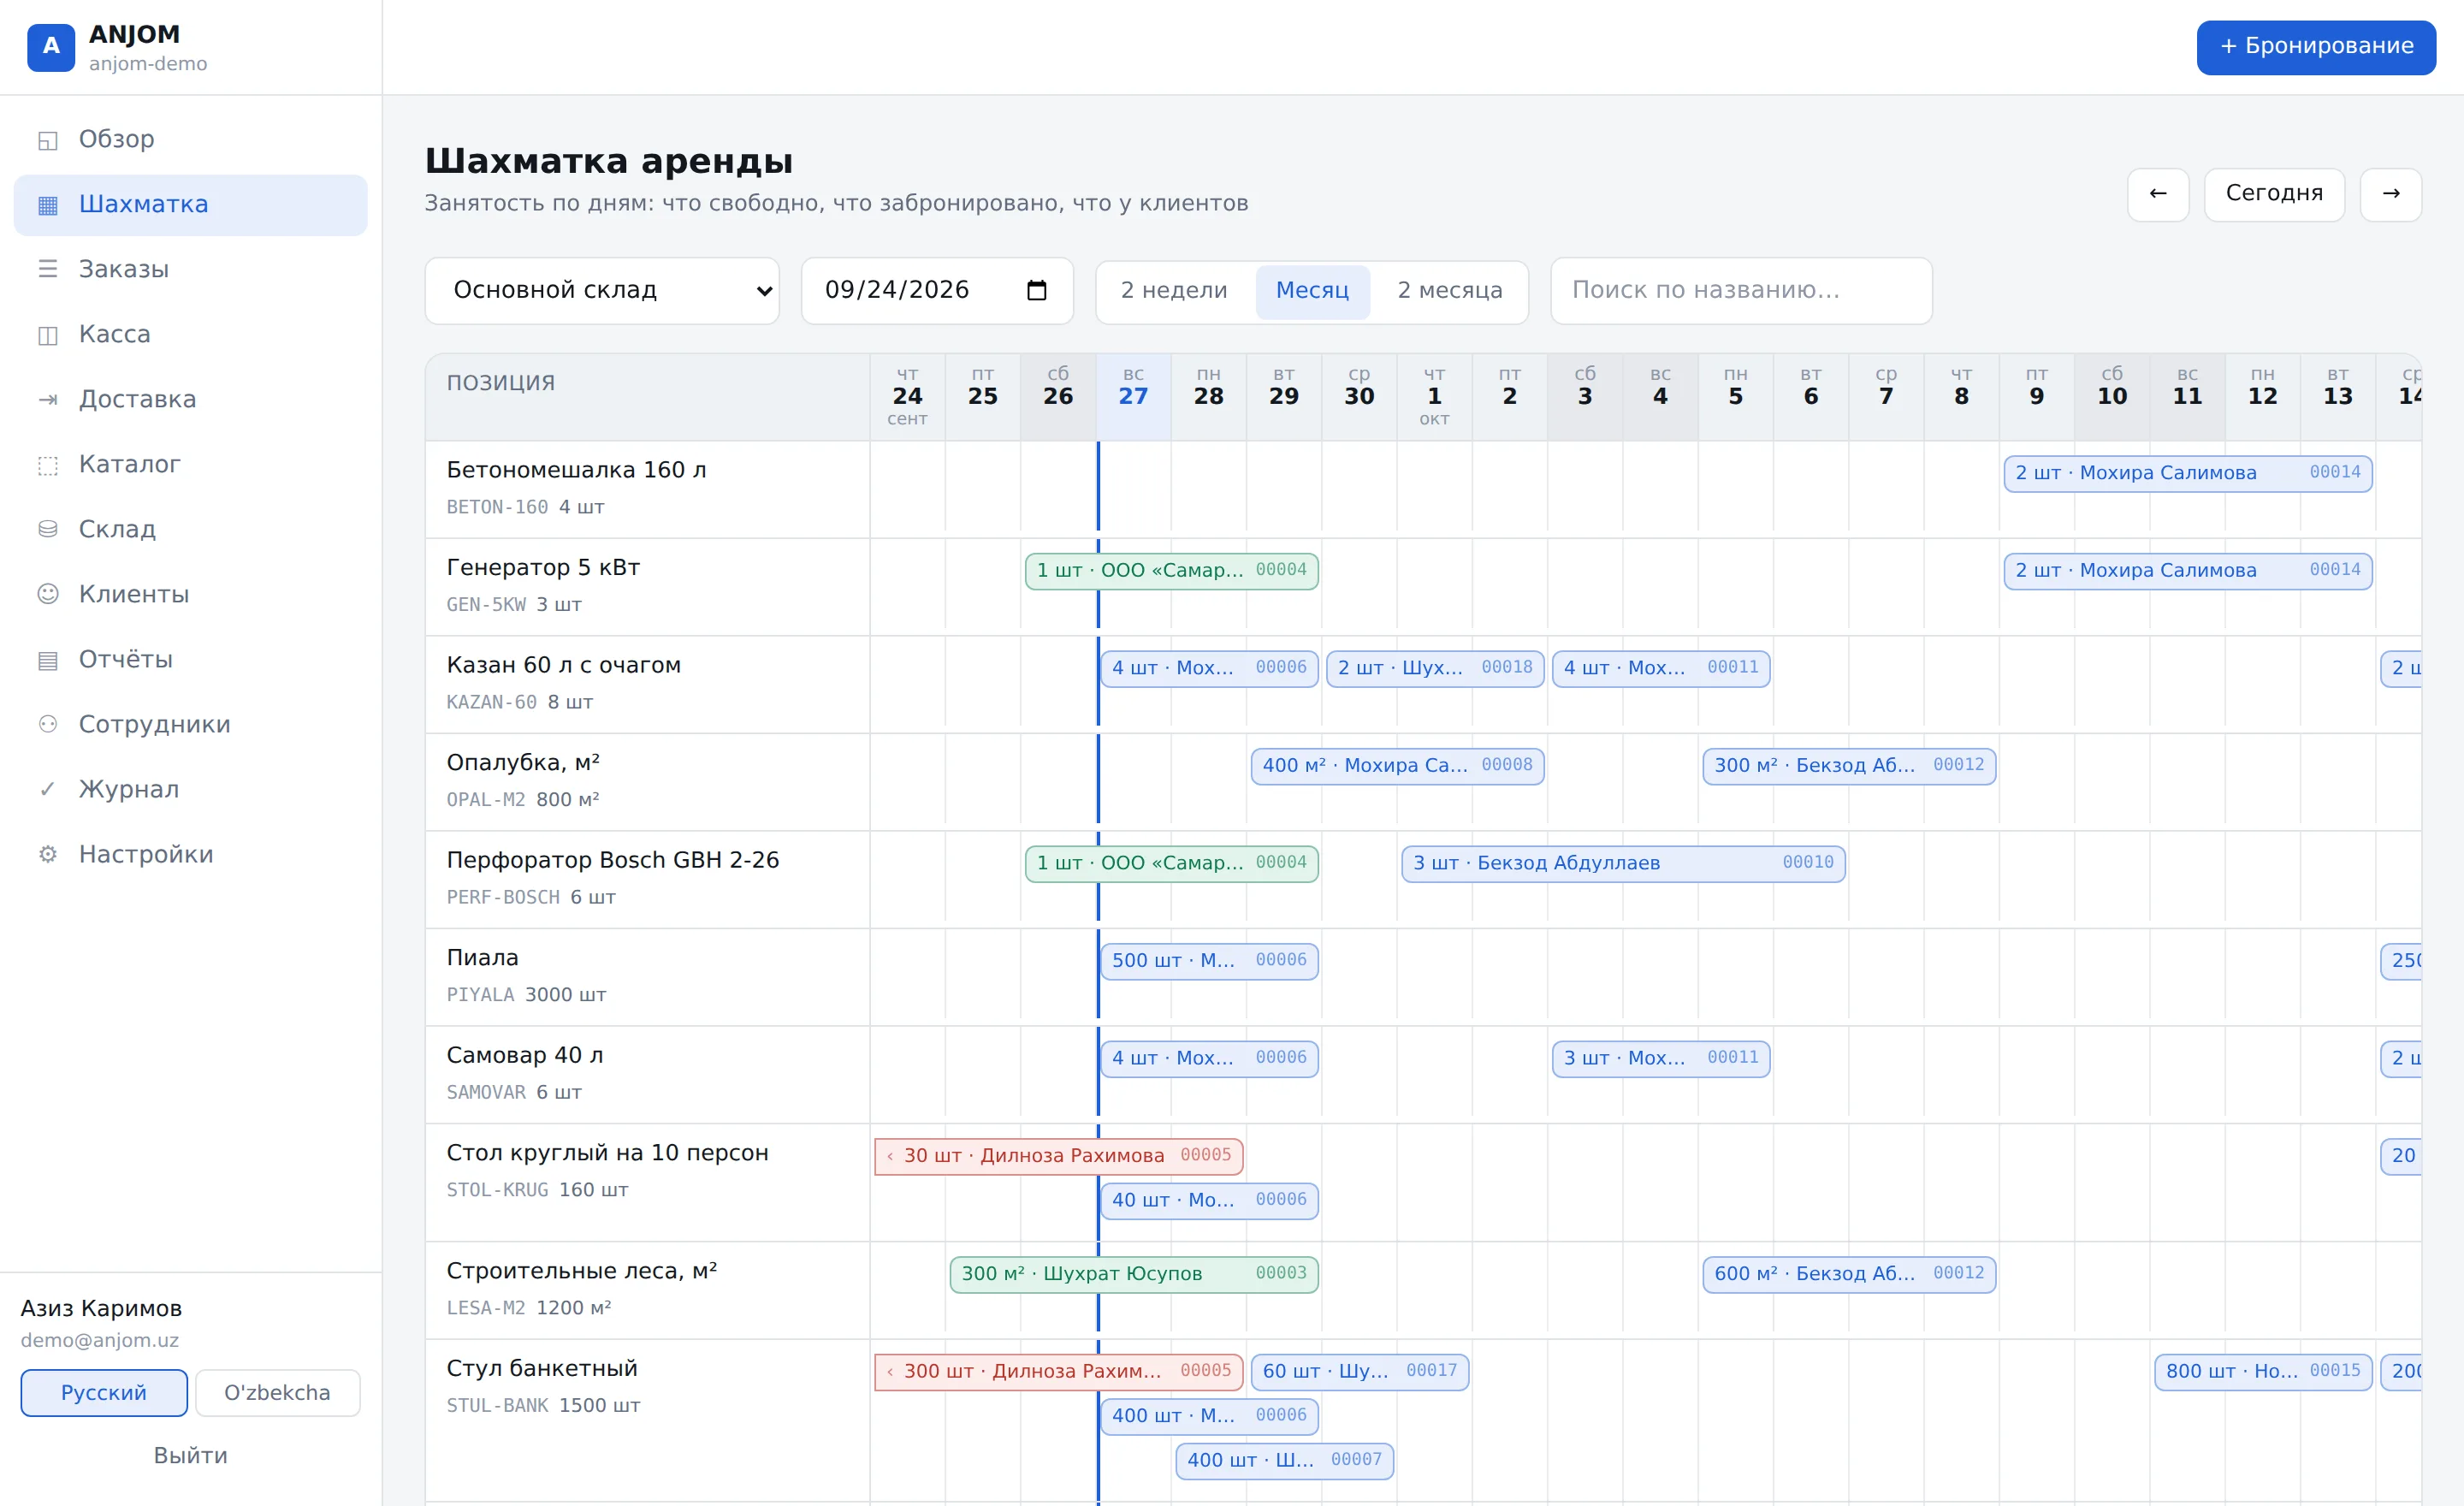Click the Сотрудники sidebar icon
2464x1506 pixels.
click(47, 725)
